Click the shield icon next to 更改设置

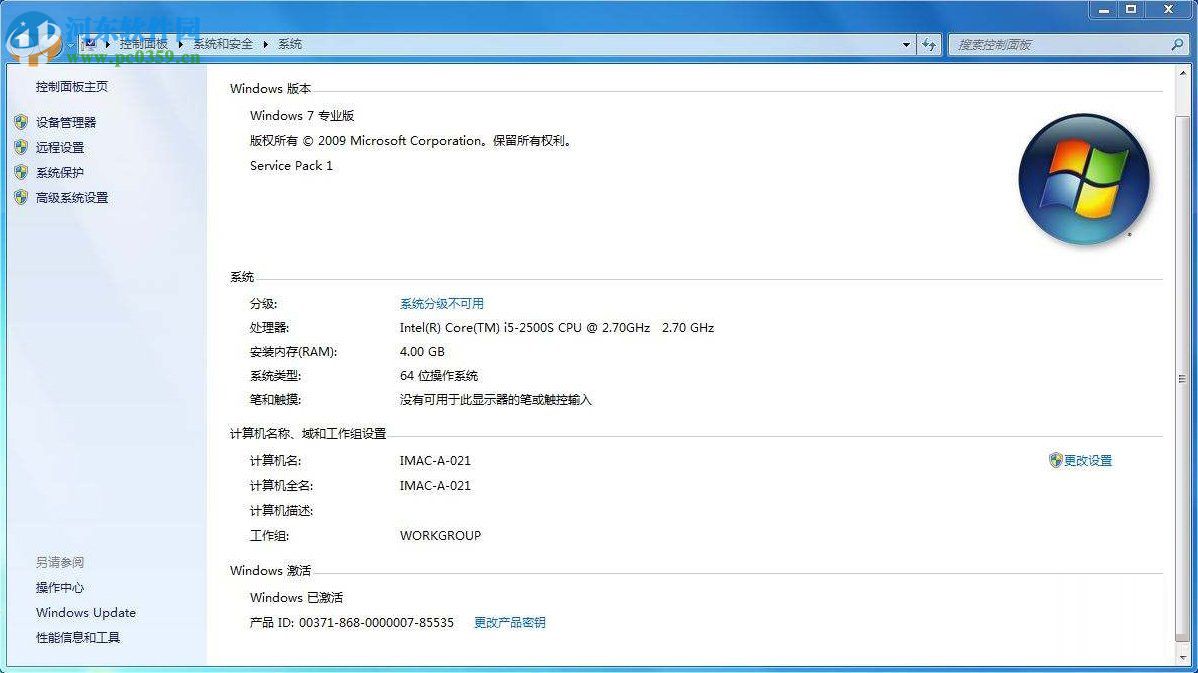click(1055, 460)
